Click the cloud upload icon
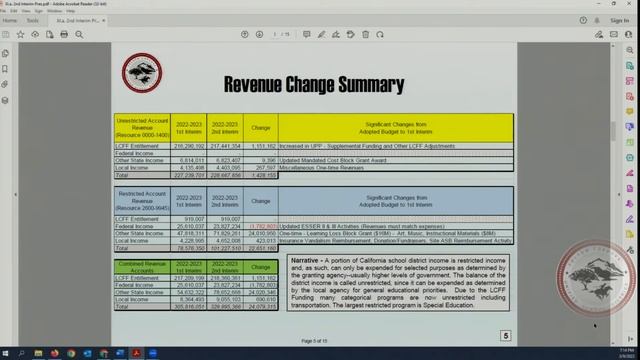Screen dimensions: 640x360 click(35, 35)
